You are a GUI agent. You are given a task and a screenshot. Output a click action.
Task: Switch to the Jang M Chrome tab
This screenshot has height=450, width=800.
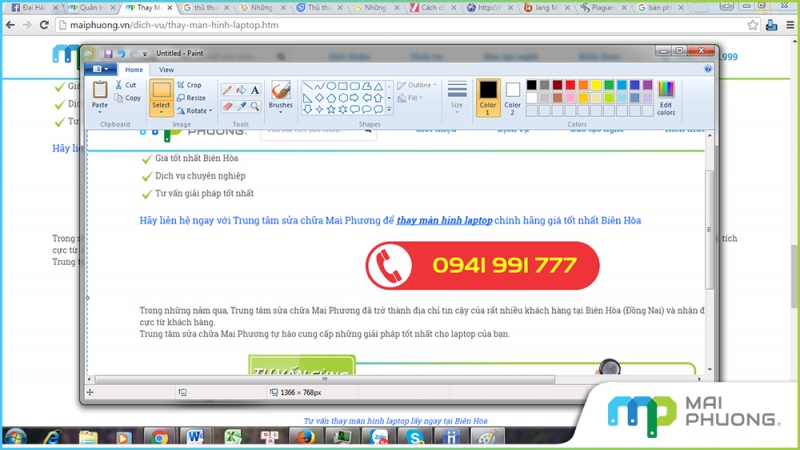tap(545, 8)
